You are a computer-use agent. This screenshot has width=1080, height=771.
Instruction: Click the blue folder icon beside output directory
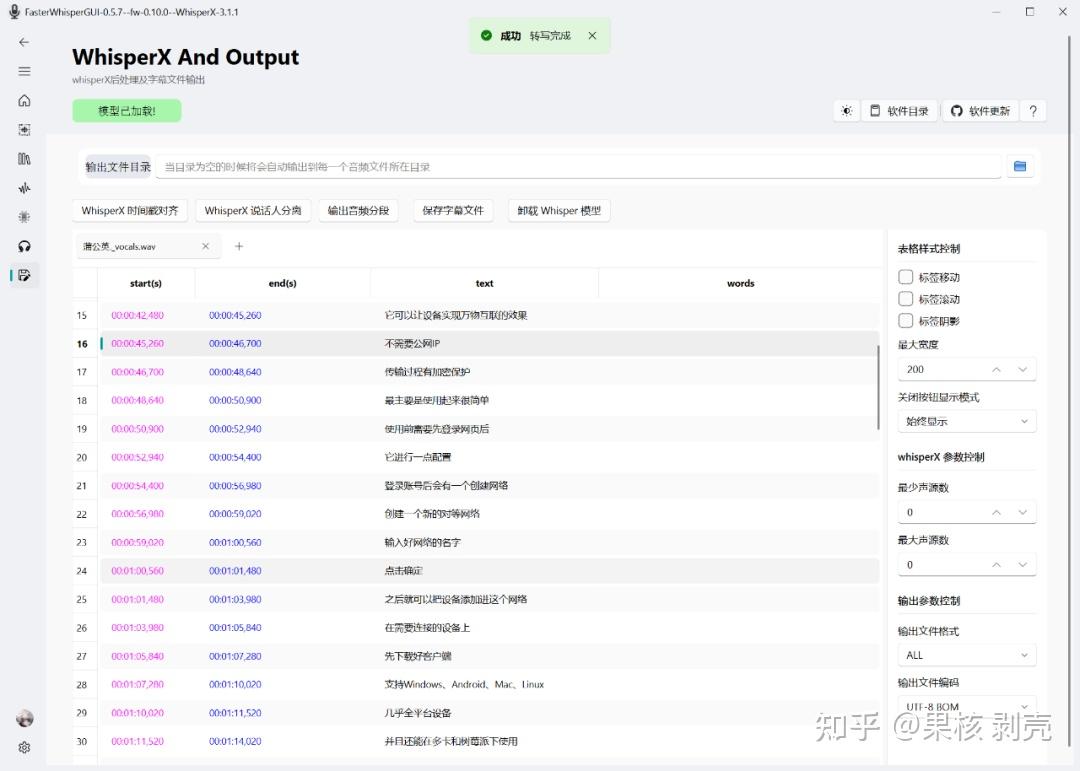pos(1020,166)
